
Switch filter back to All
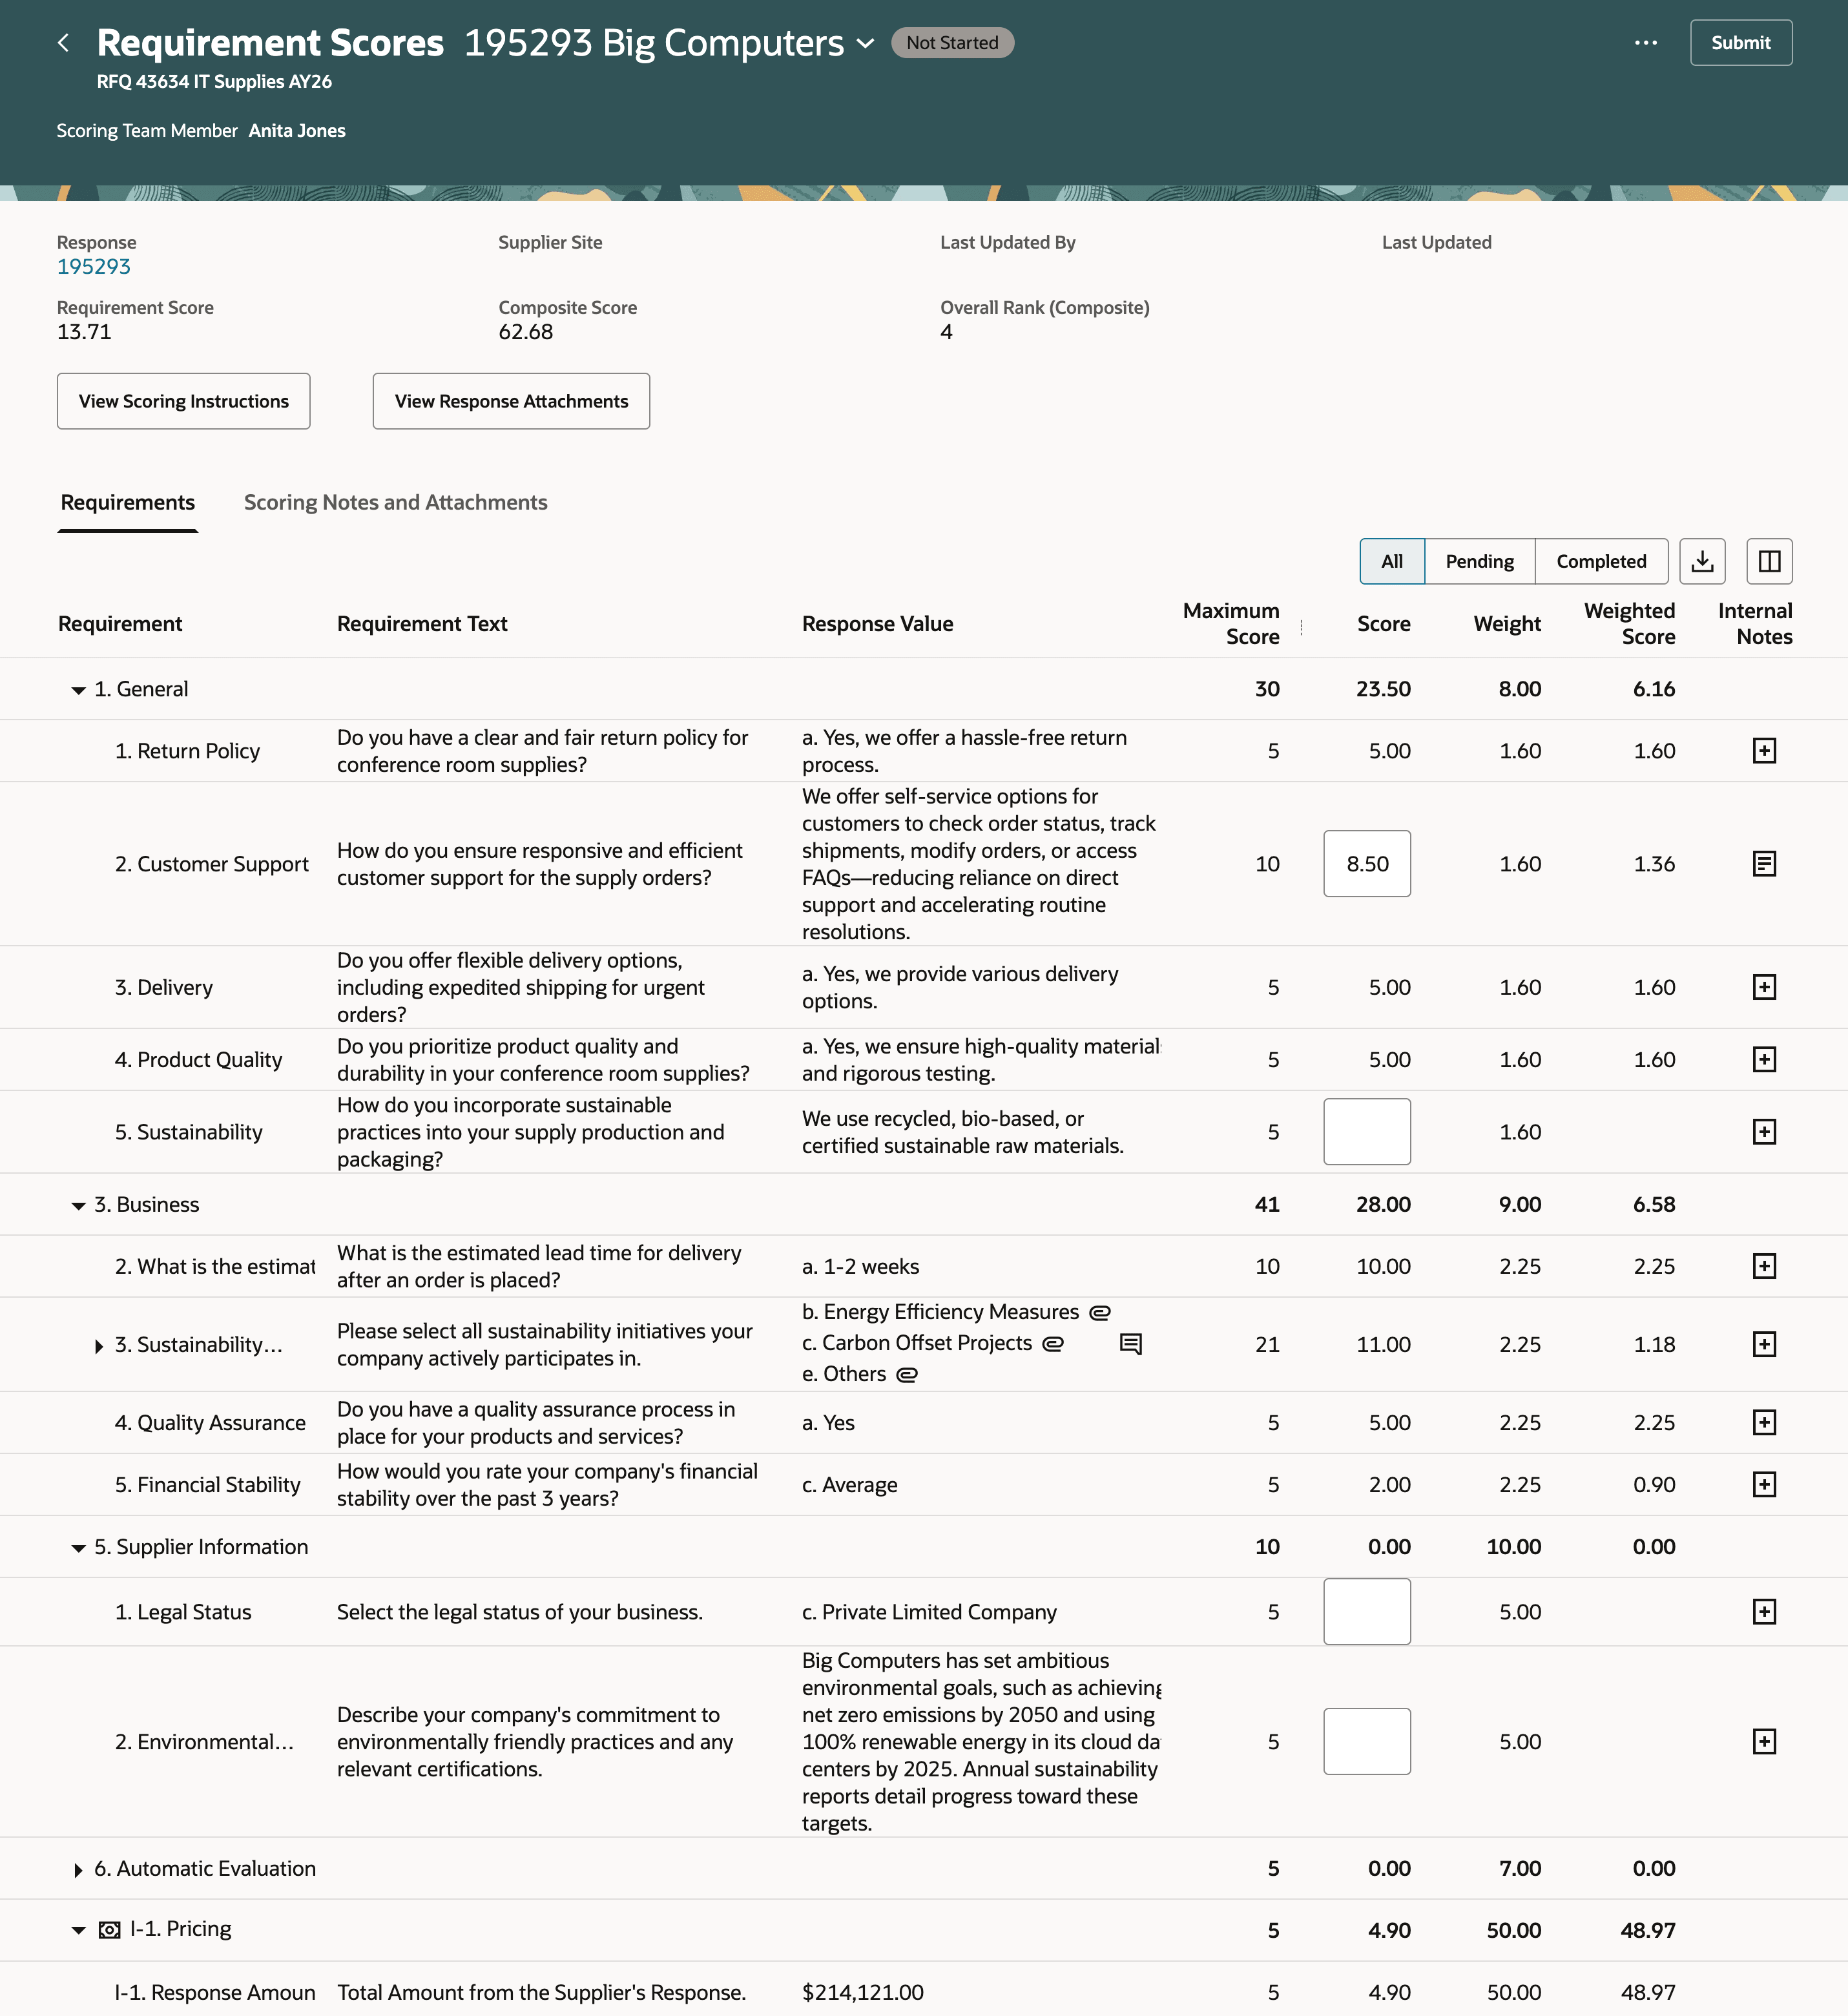1391,561
